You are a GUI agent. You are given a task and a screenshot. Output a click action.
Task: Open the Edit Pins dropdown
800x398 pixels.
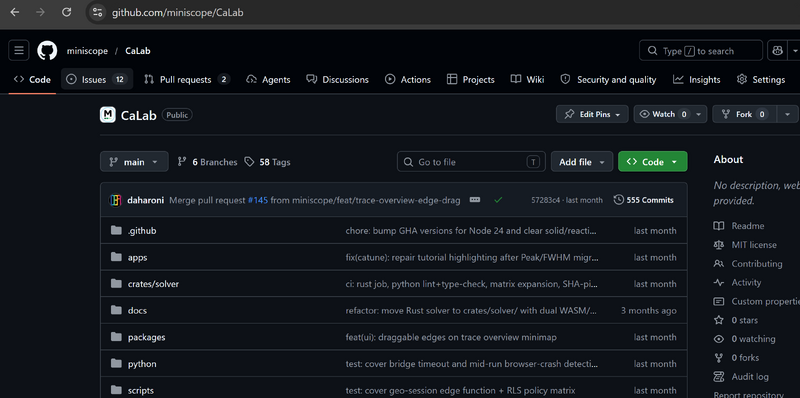pyautogui.click(x=591, y=114)
